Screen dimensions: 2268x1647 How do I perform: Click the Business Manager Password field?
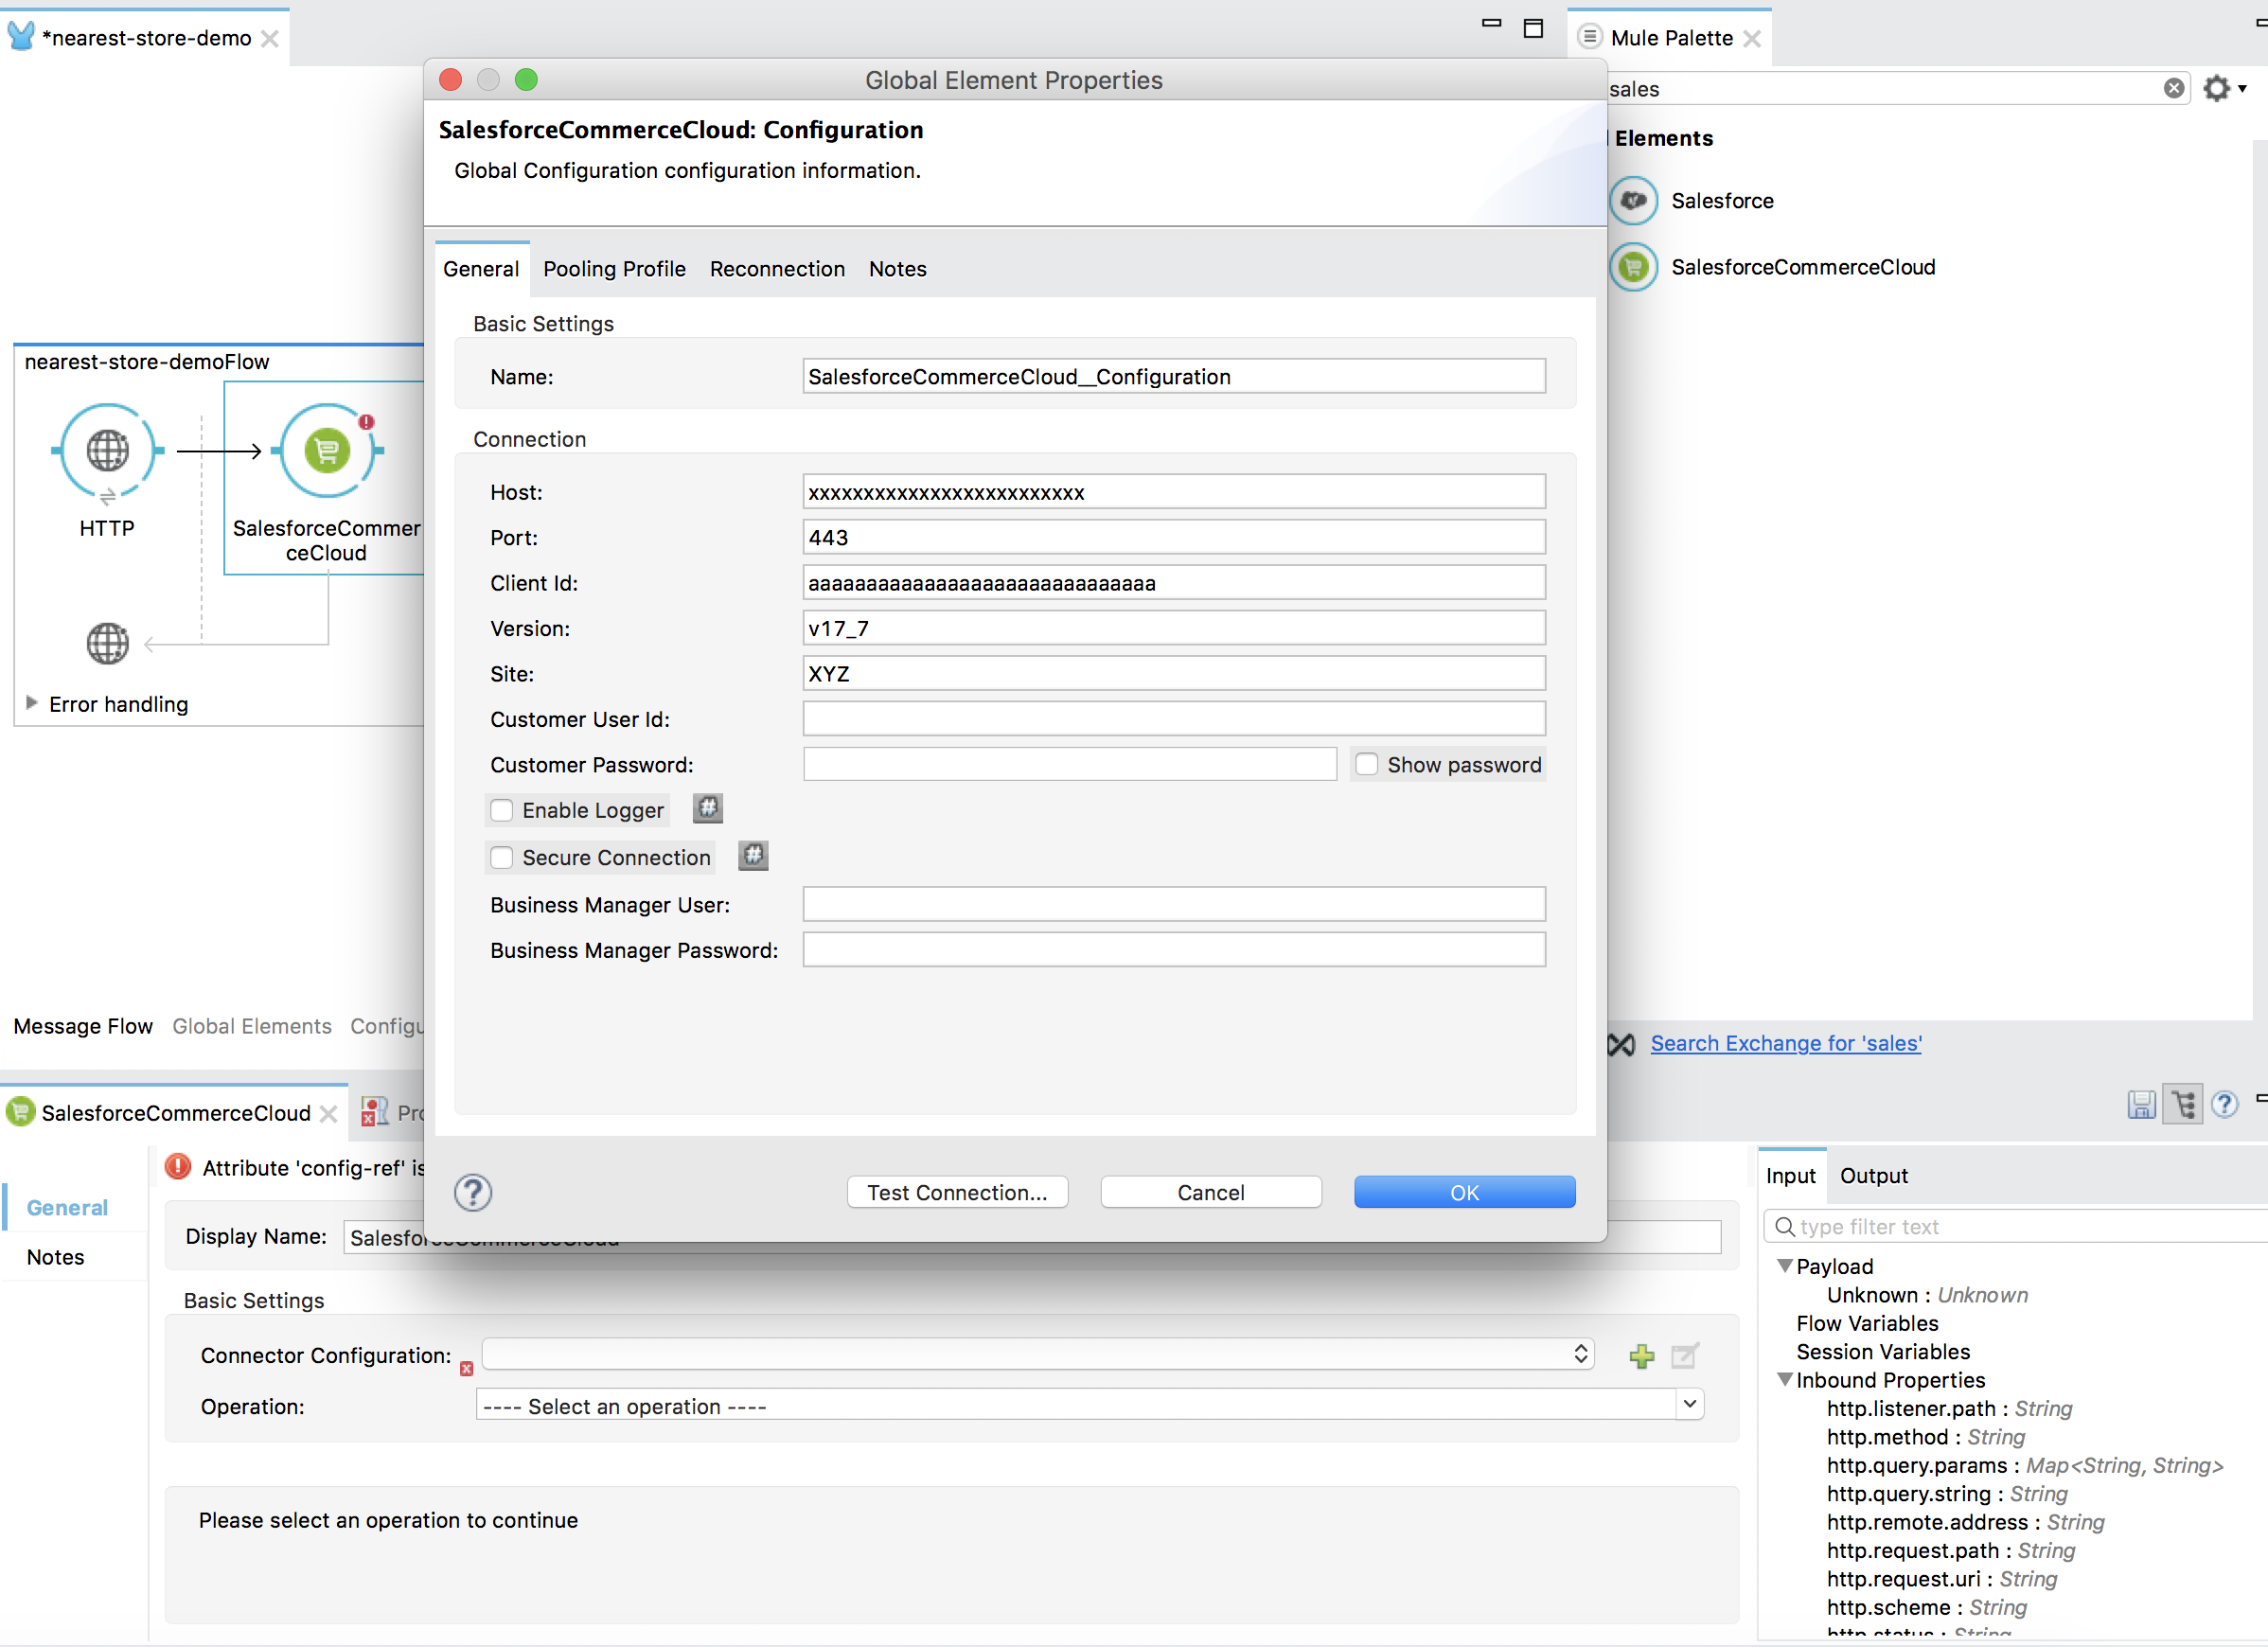pyautogui.click(x=1174, y=949)
